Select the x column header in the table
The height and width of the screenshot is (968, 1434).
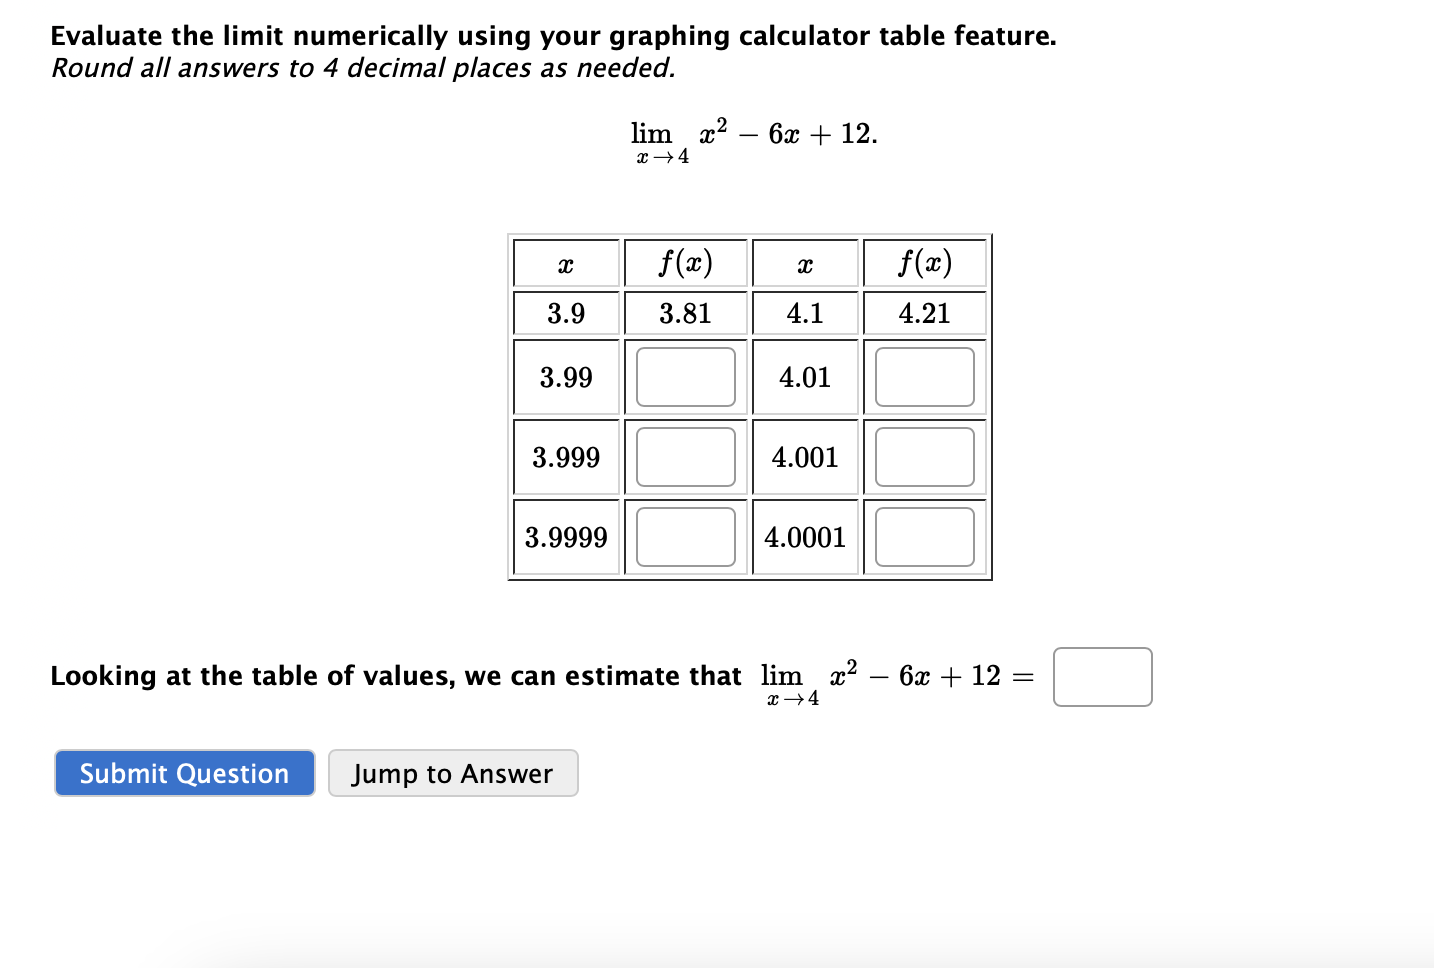pyautogui.click(x=565, y=263)
